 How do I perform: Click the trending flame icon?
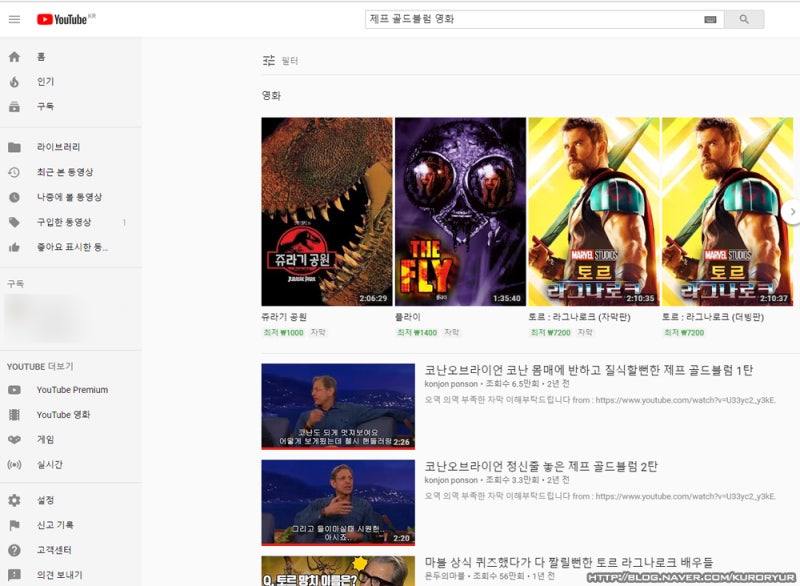(x=14, y=82)
